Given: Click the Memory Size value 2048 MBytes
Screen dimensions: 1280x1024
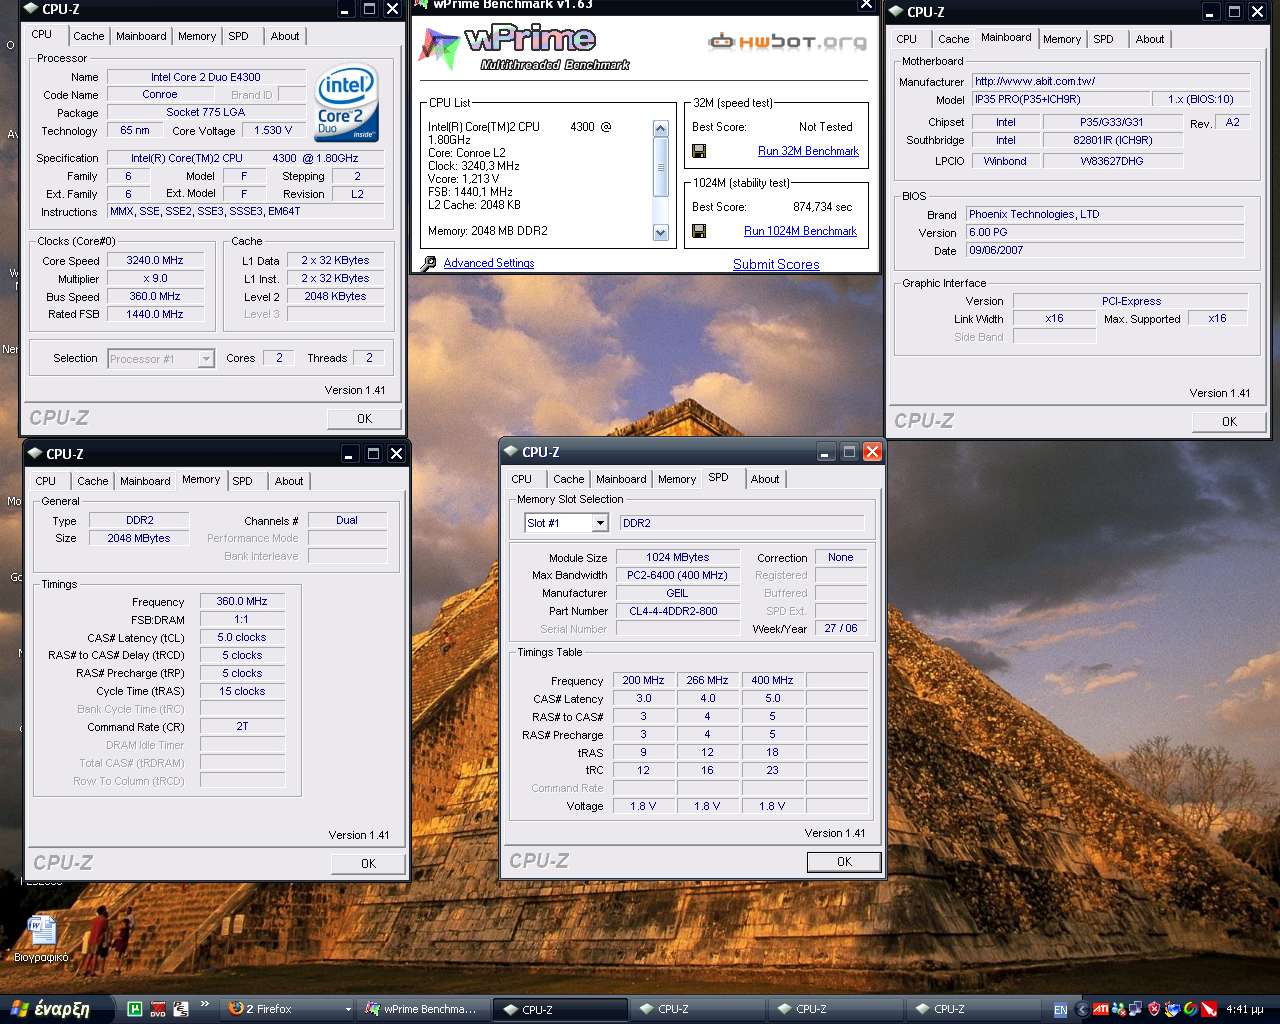Looking at the screenshot, I should point(139,538).
